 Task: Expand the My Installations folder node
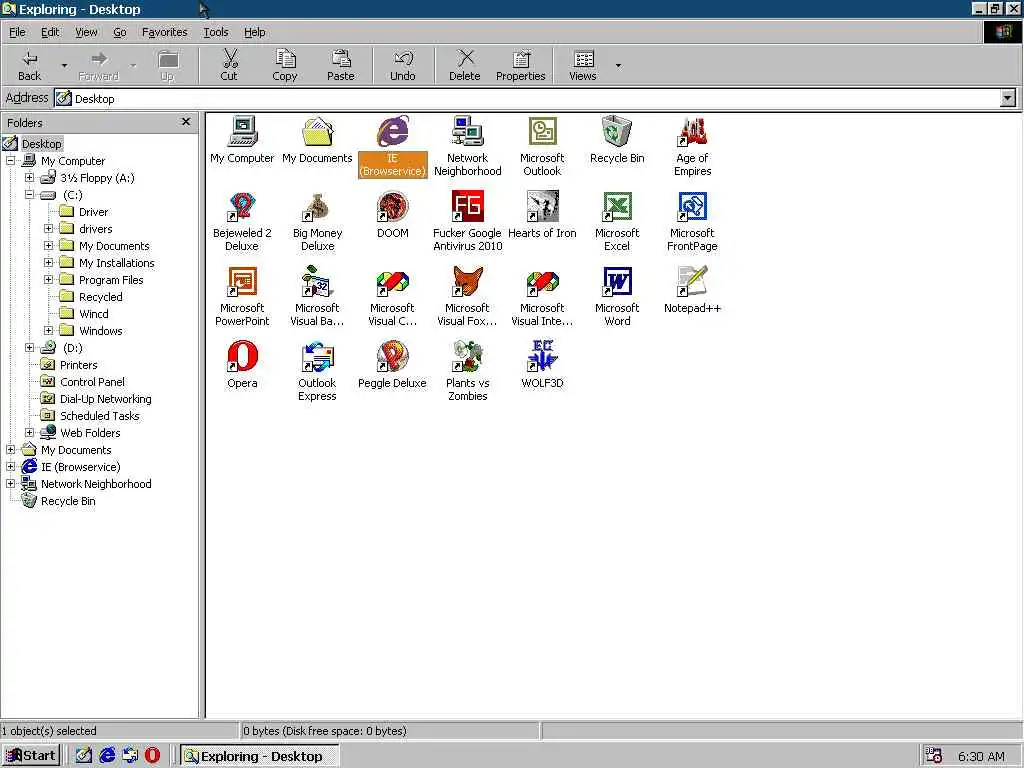tap(48, 262)
